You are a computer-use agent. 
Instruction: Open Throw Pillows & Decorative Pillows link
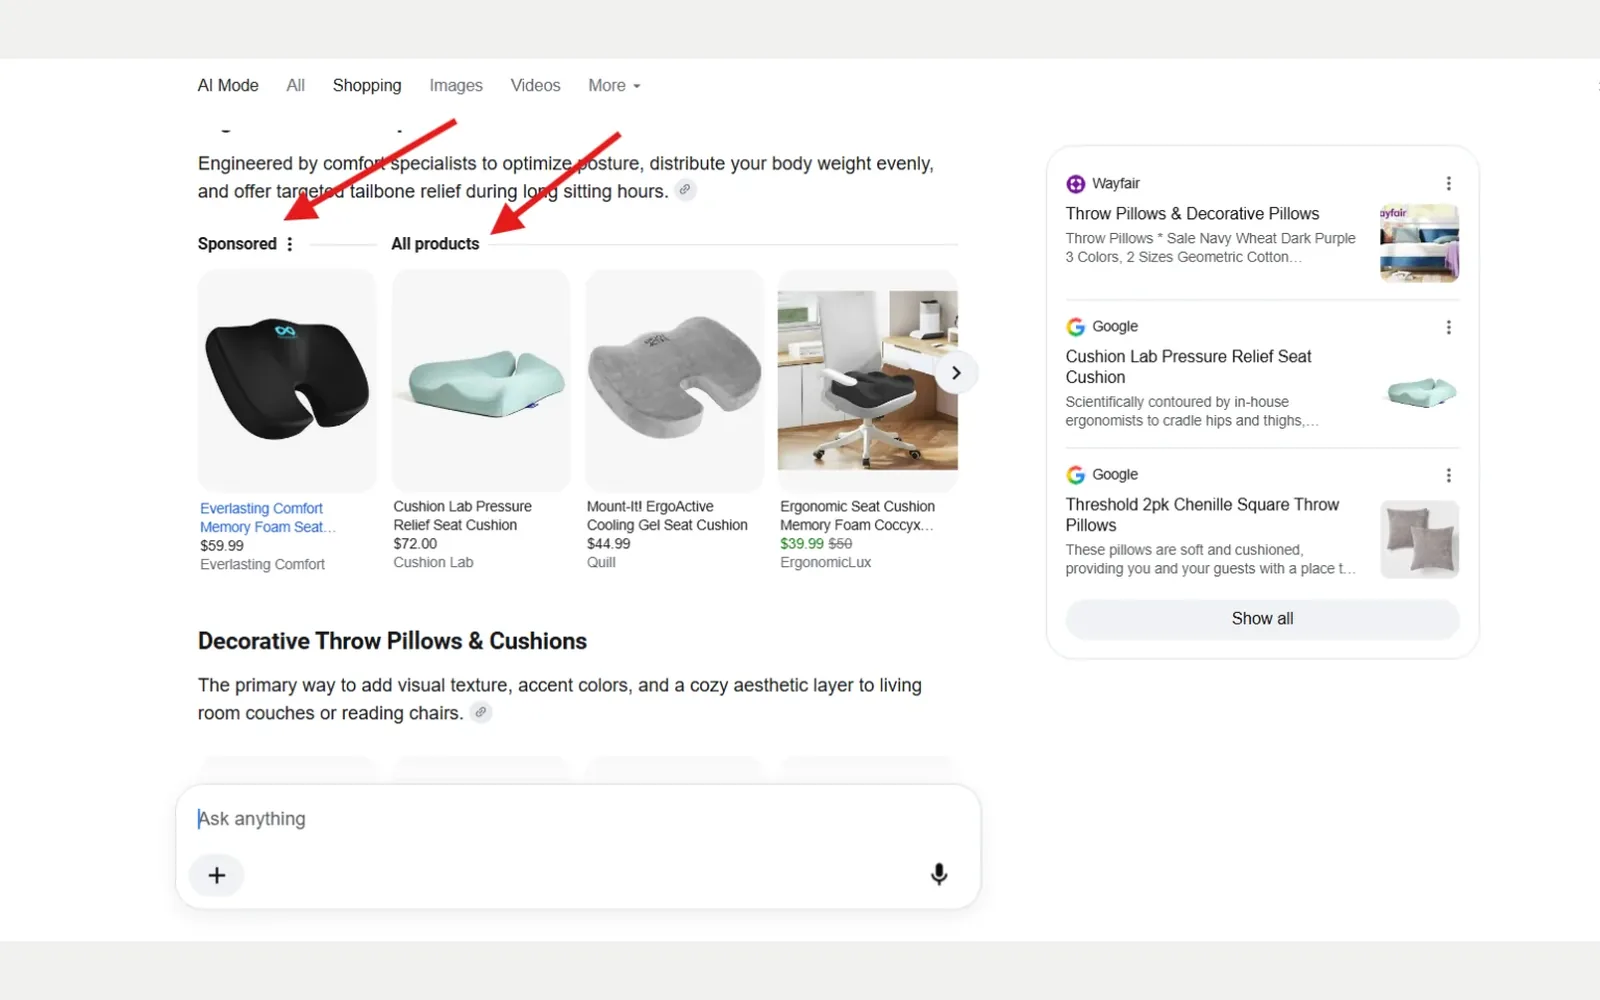point(1192,214)
